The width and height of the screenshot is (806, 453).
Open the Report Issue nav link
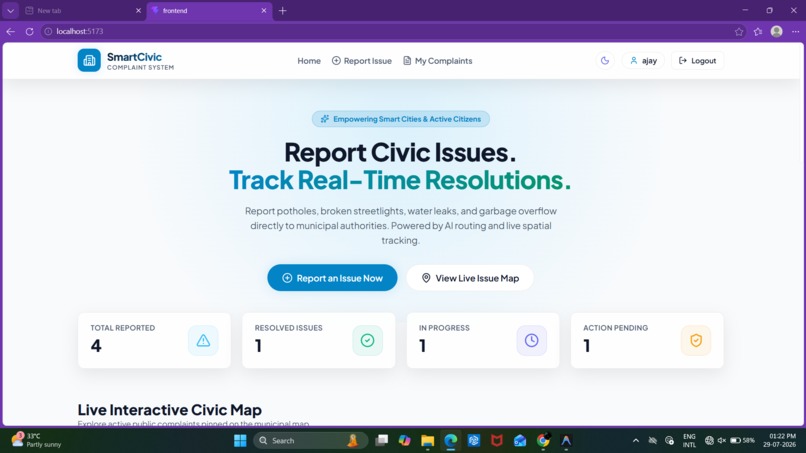[362, 61]
